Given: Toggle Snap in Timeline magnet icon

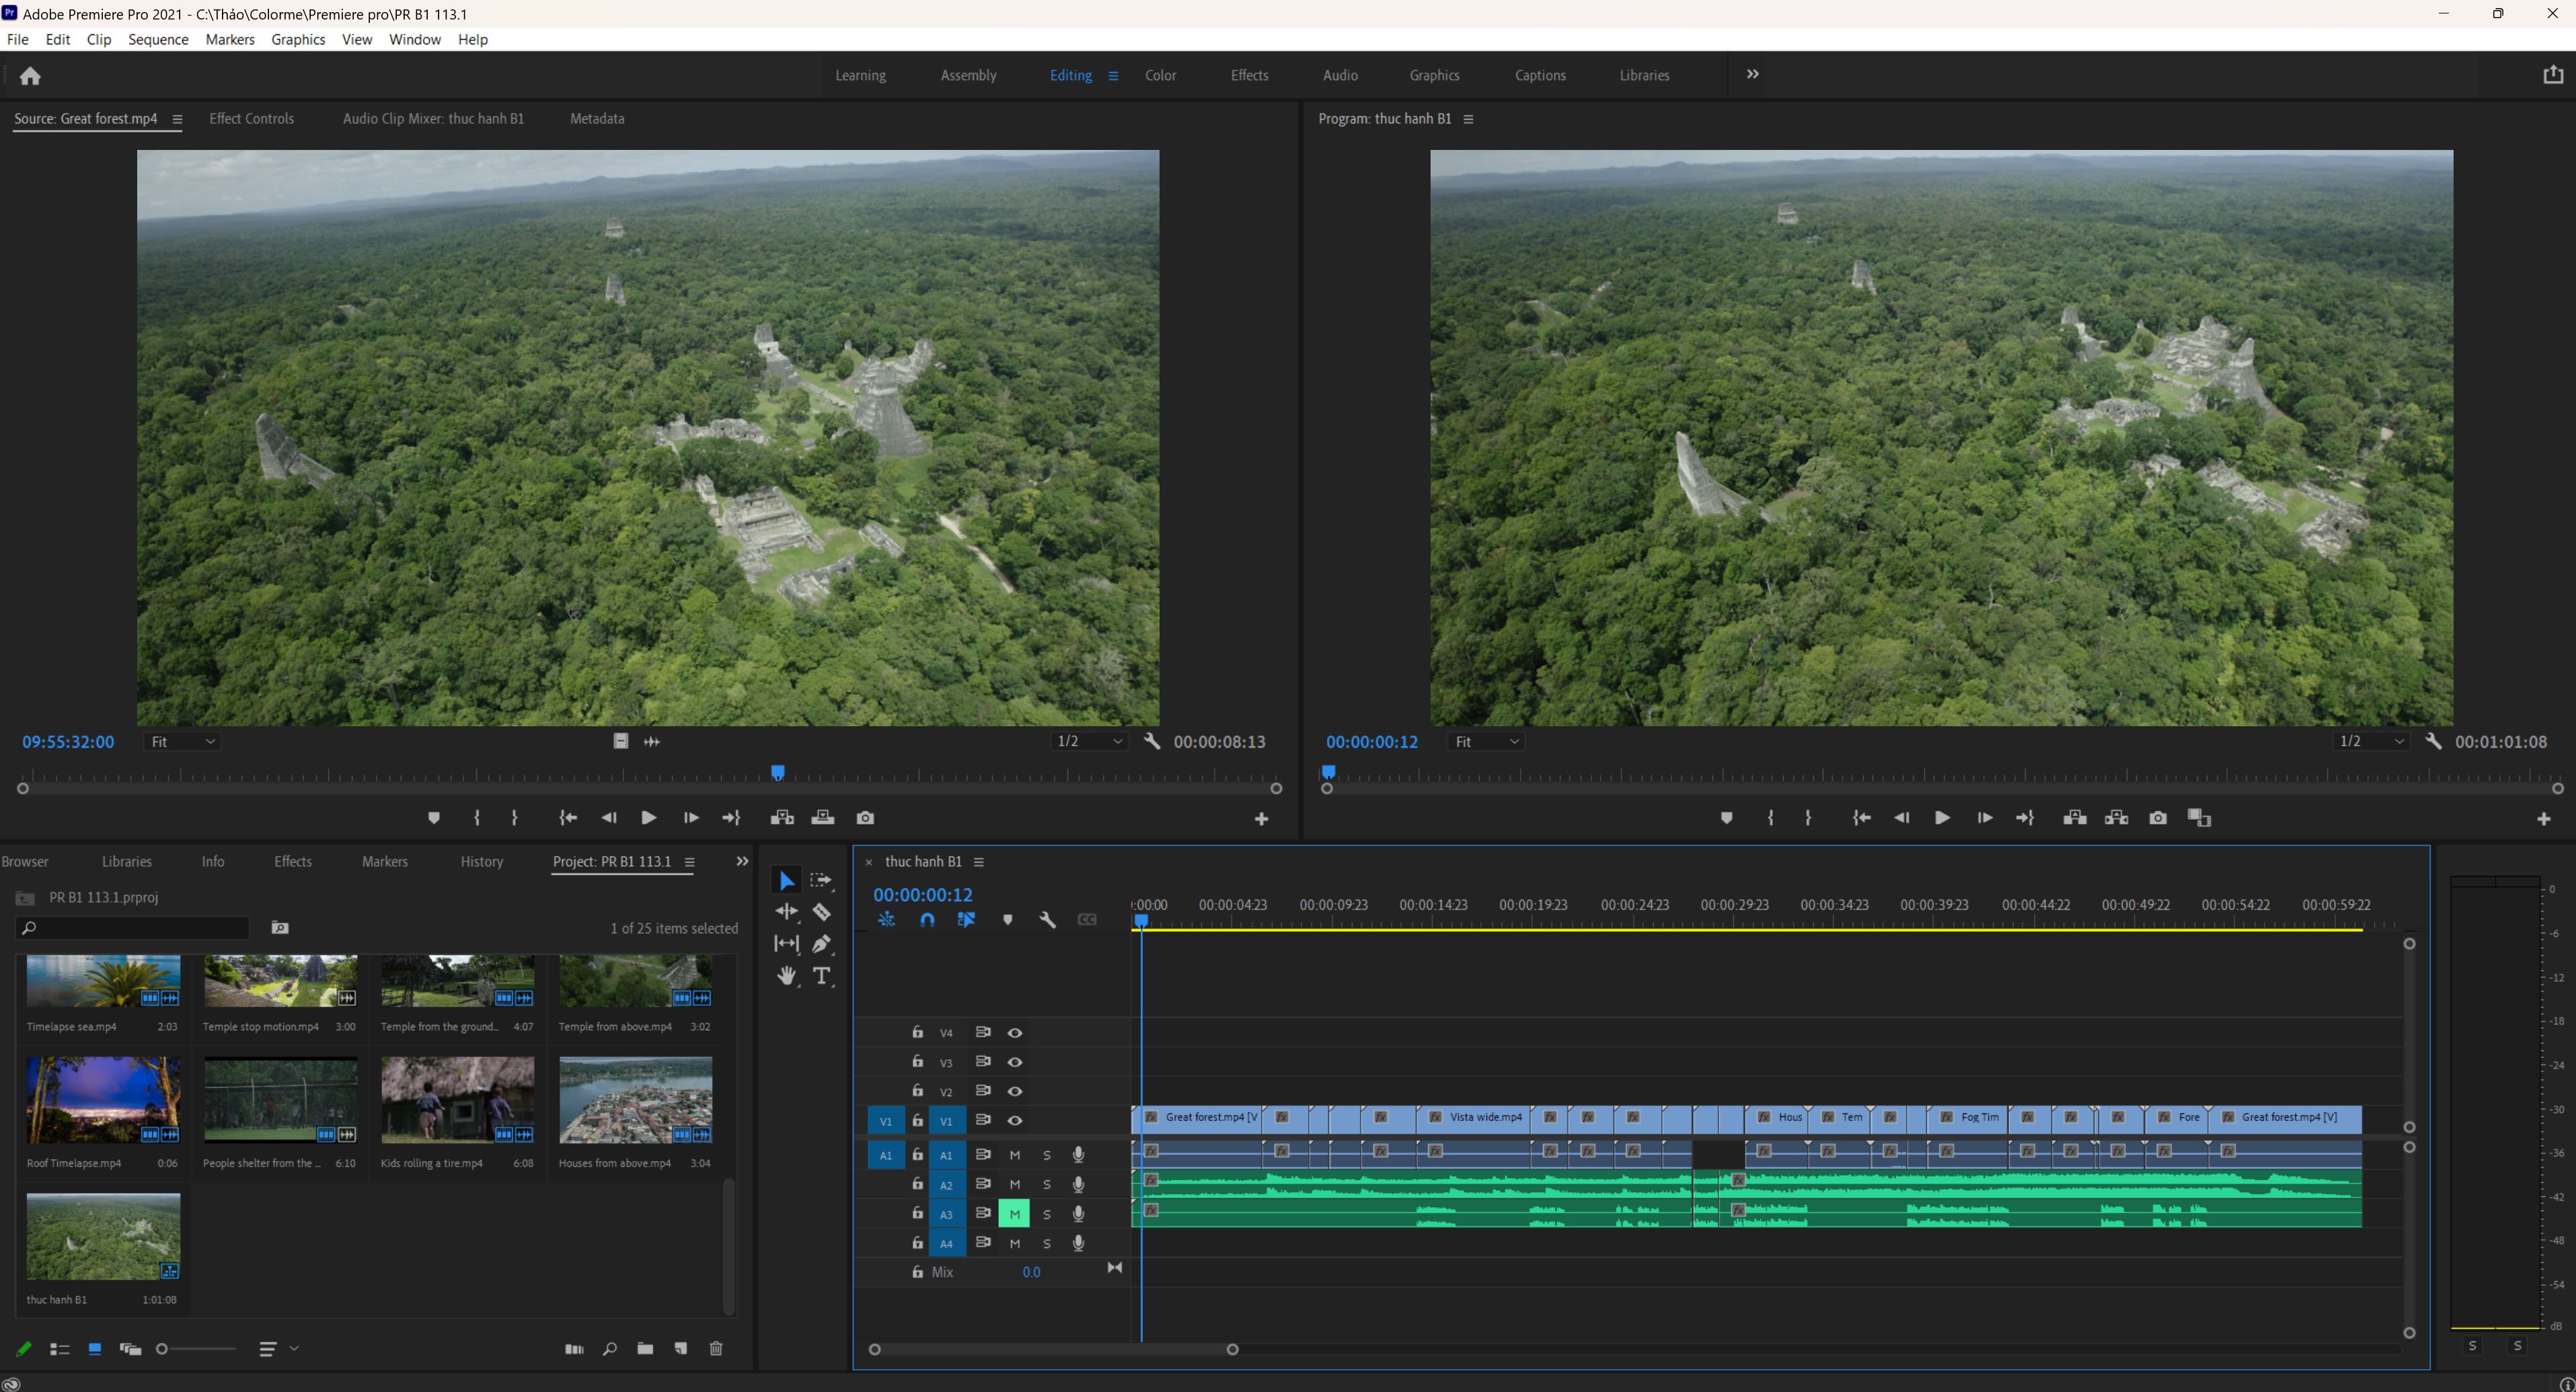Looking at the screenshot, I should click(927, 920).
